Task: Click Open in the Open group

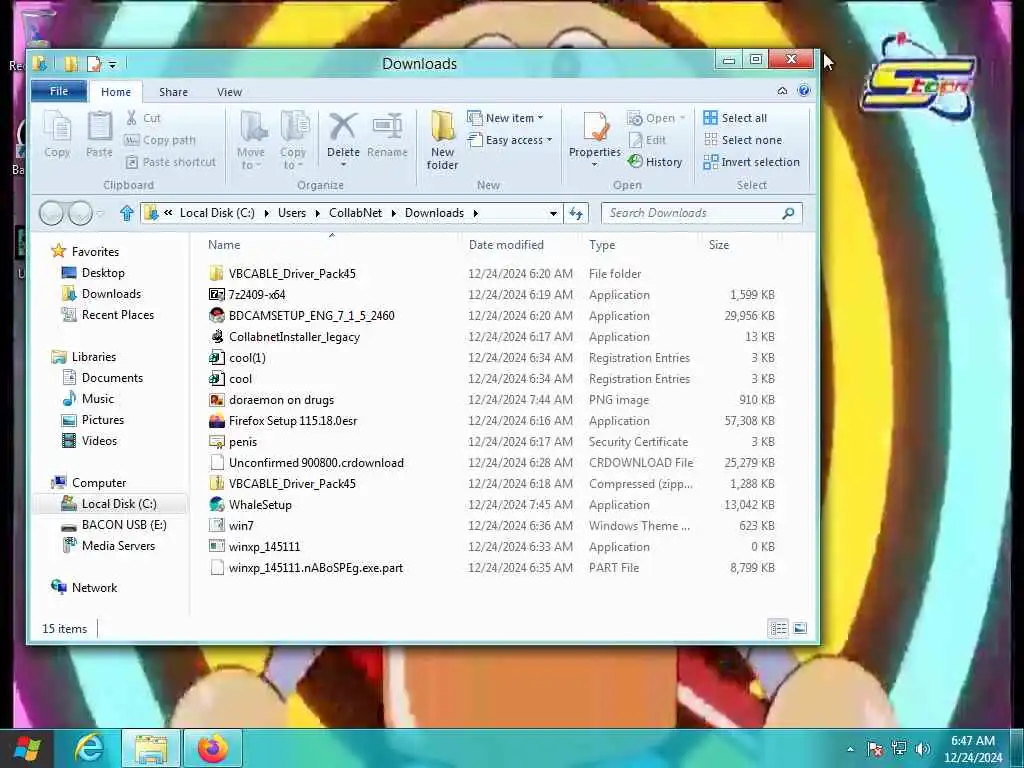Action: 656,118
